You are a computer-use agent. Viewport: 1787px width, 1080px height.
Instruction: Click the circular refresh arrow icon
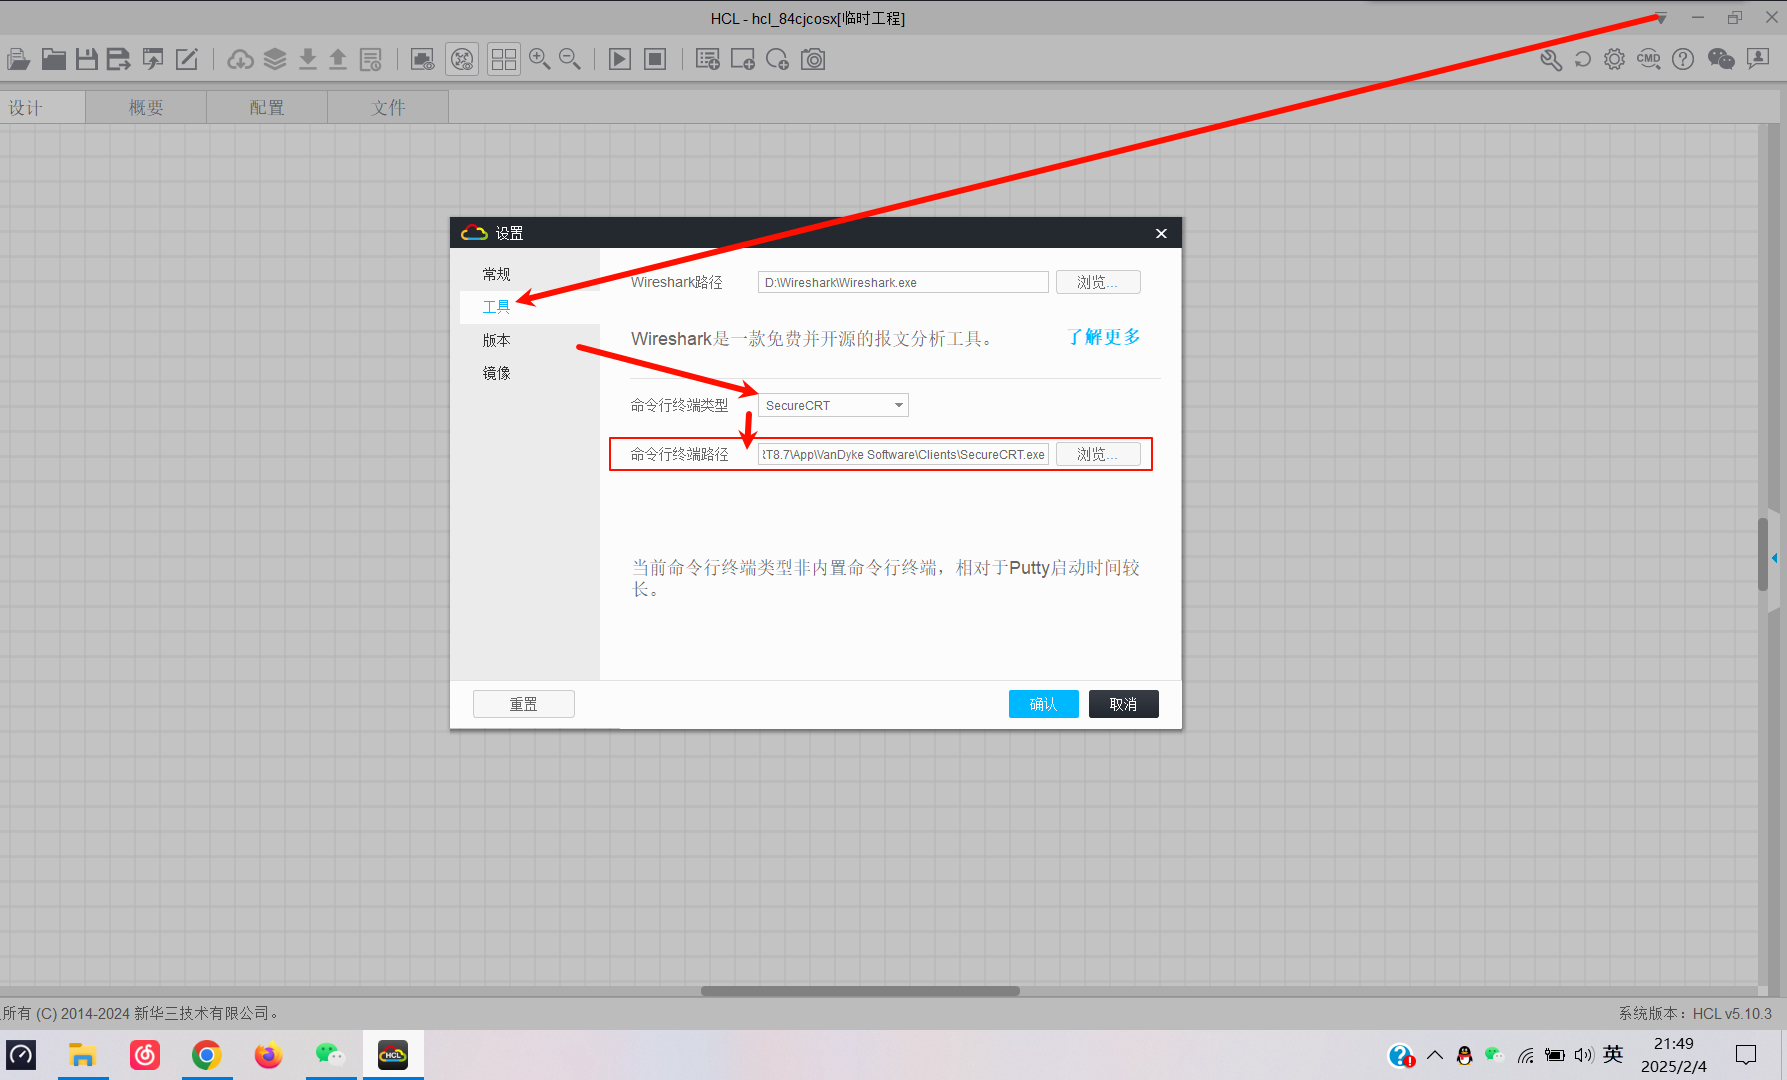(1583, 59)
